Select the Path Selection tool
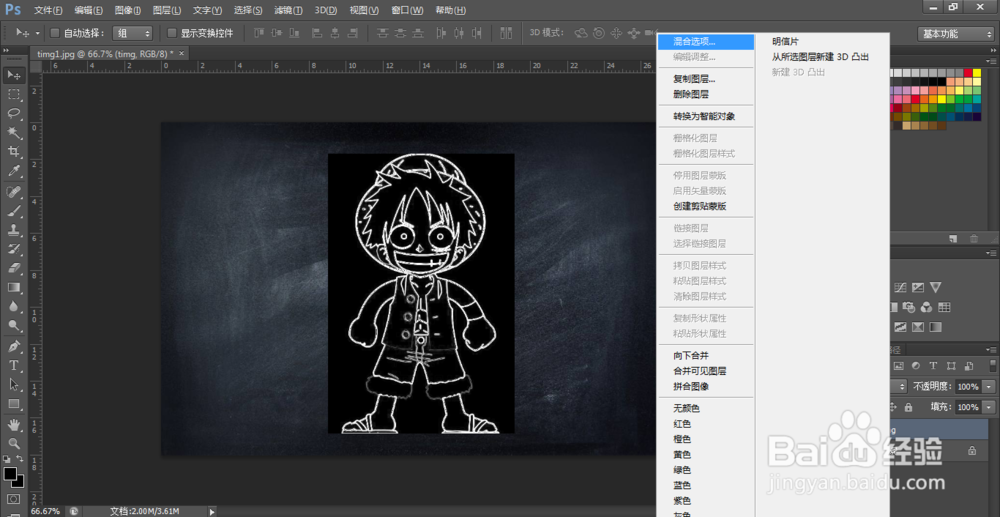This screenshot has width=1000, height=517. 14,385
